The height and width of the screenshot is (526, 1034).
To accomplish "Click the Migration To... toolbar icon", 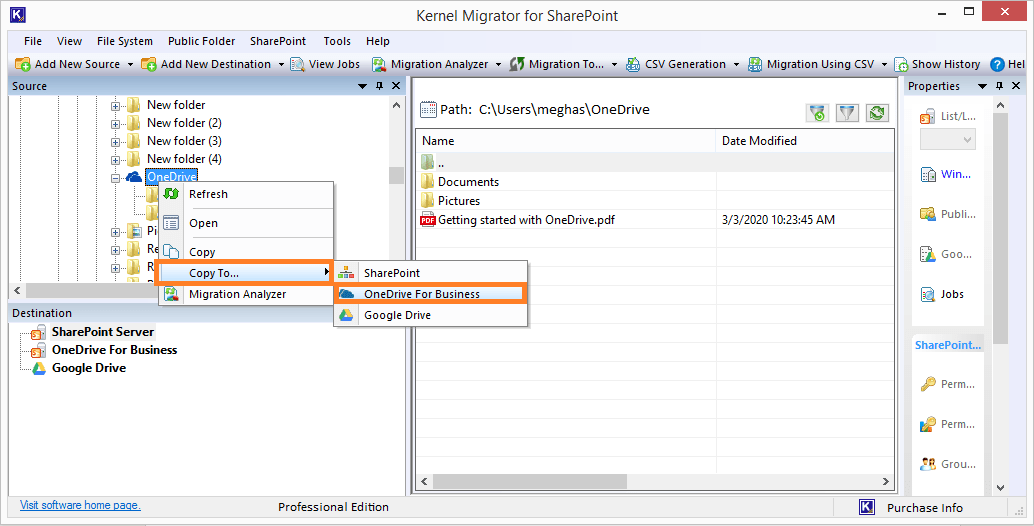I will pos(518,65).
